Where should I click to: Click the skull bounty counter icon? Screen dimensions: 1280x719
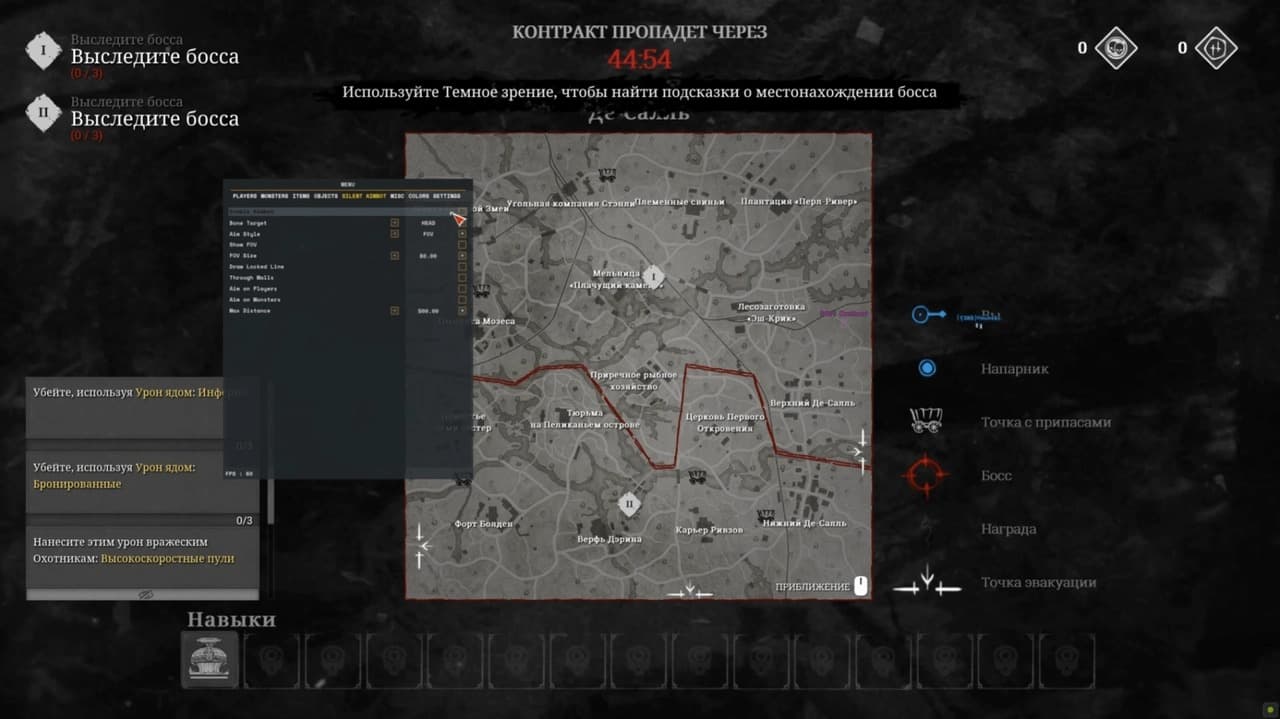pyautogui.click(x=1115, y=48)
